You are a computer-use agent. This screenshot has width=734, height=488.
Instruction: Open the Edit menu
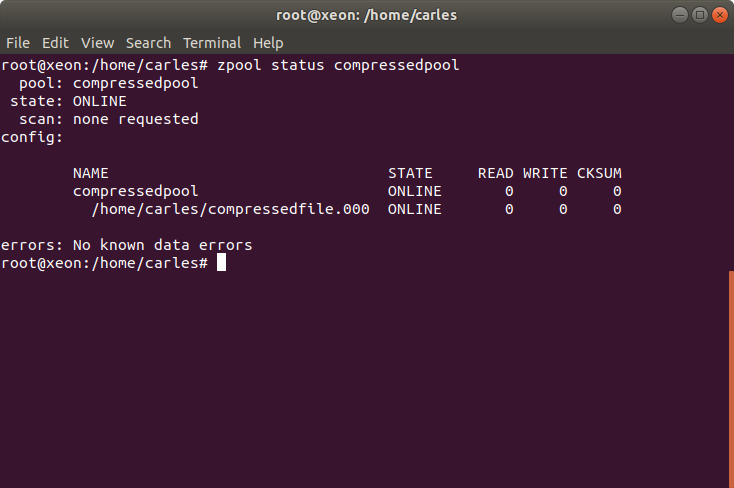pyautogui.click(x=55, y=43)
